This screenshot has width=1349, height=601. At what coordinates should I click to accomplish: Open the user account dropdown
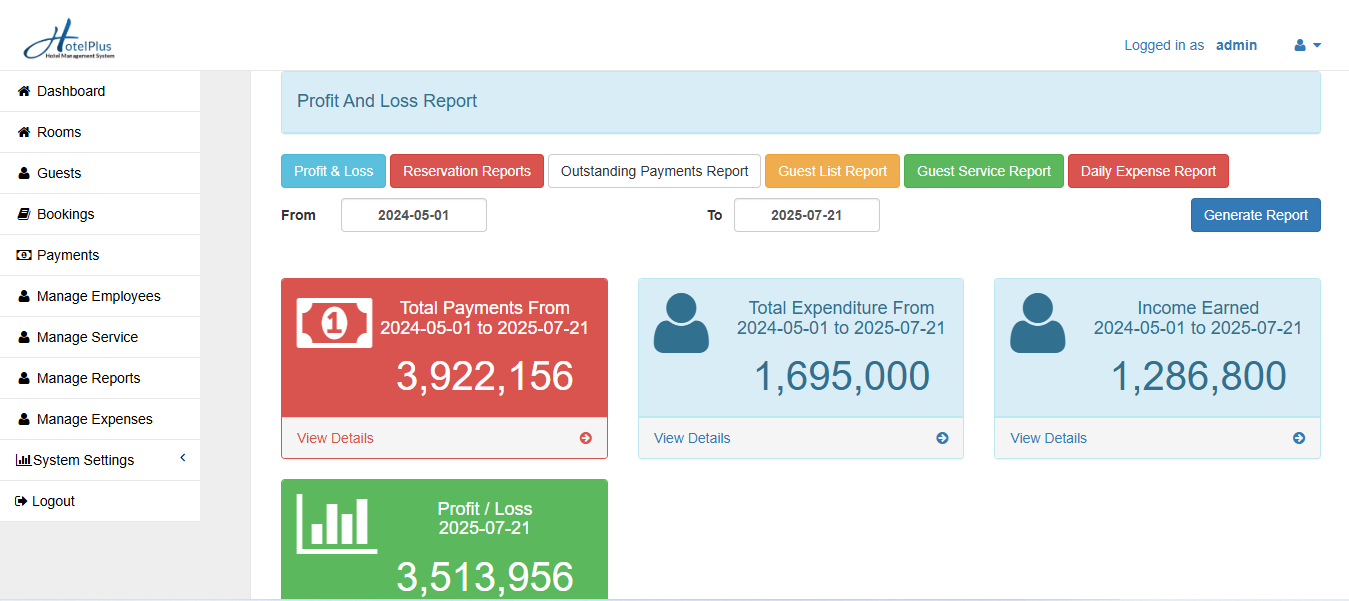coord(1308,45)
